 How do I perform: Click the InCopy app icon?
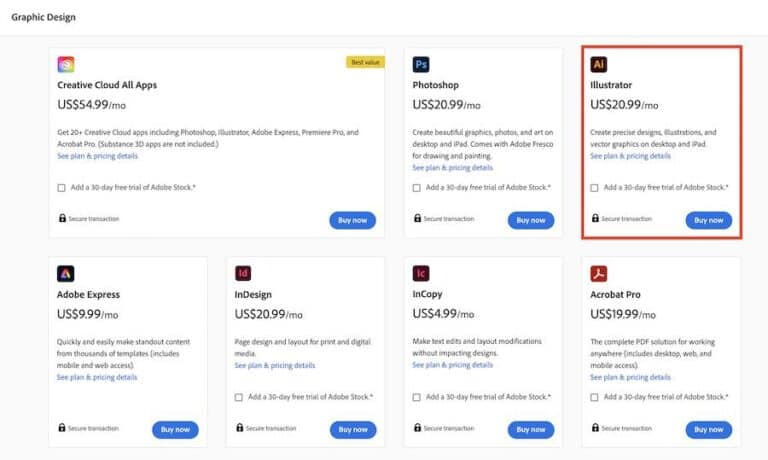click(421, 273)
